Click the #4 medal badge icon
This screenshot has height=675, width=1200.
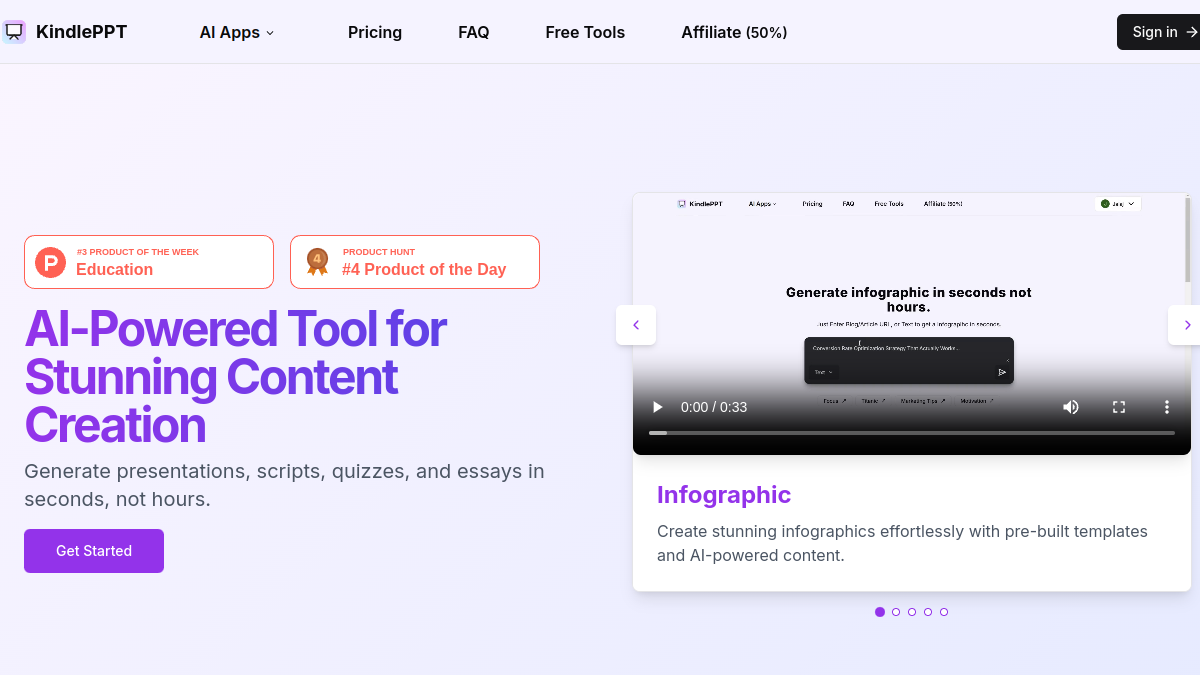[x=317, y=262]
